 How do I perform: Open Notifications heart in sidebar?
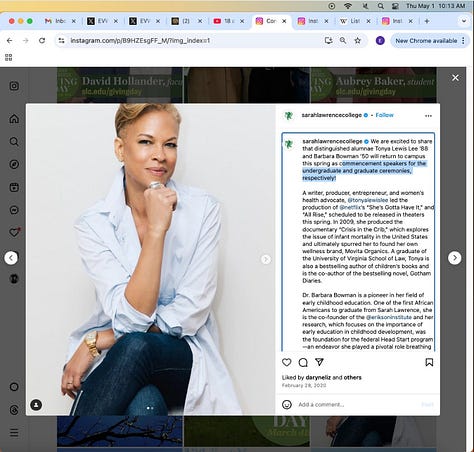click(x=14, y=232)
